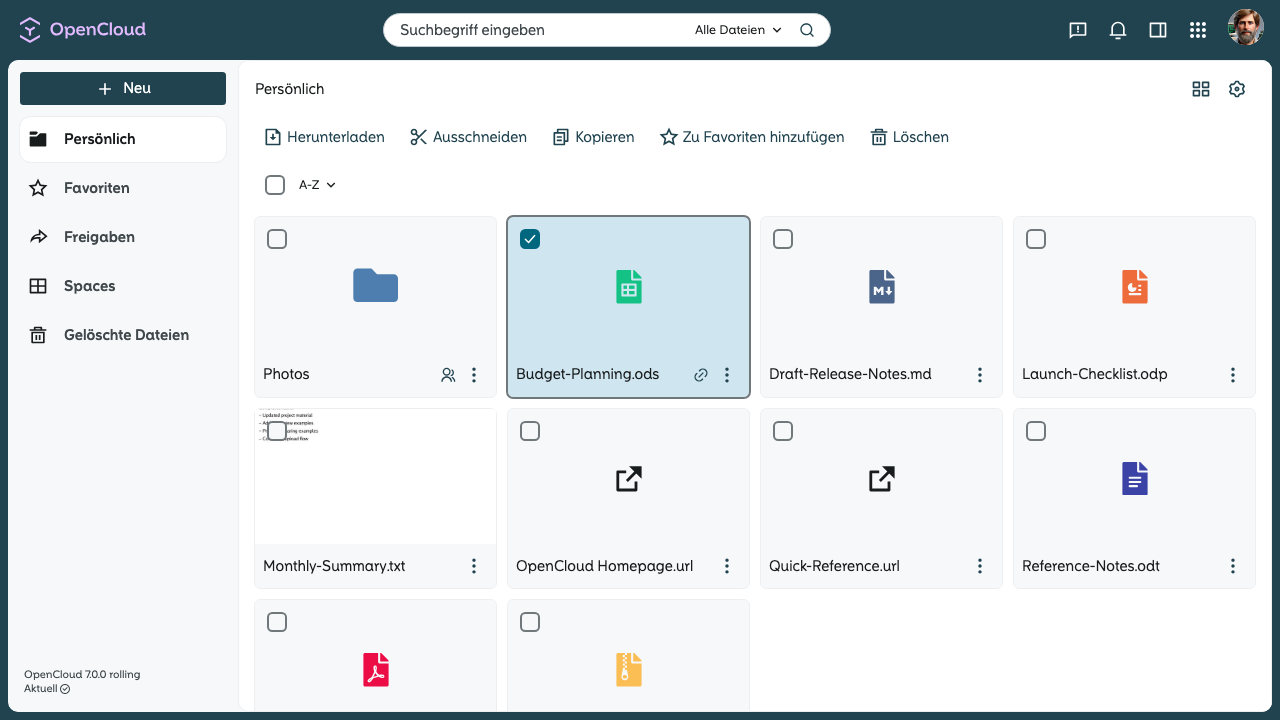This screenshot has width=1280, height=720.
Task: Open the notifications bell icon
Action: (1118, 30)
